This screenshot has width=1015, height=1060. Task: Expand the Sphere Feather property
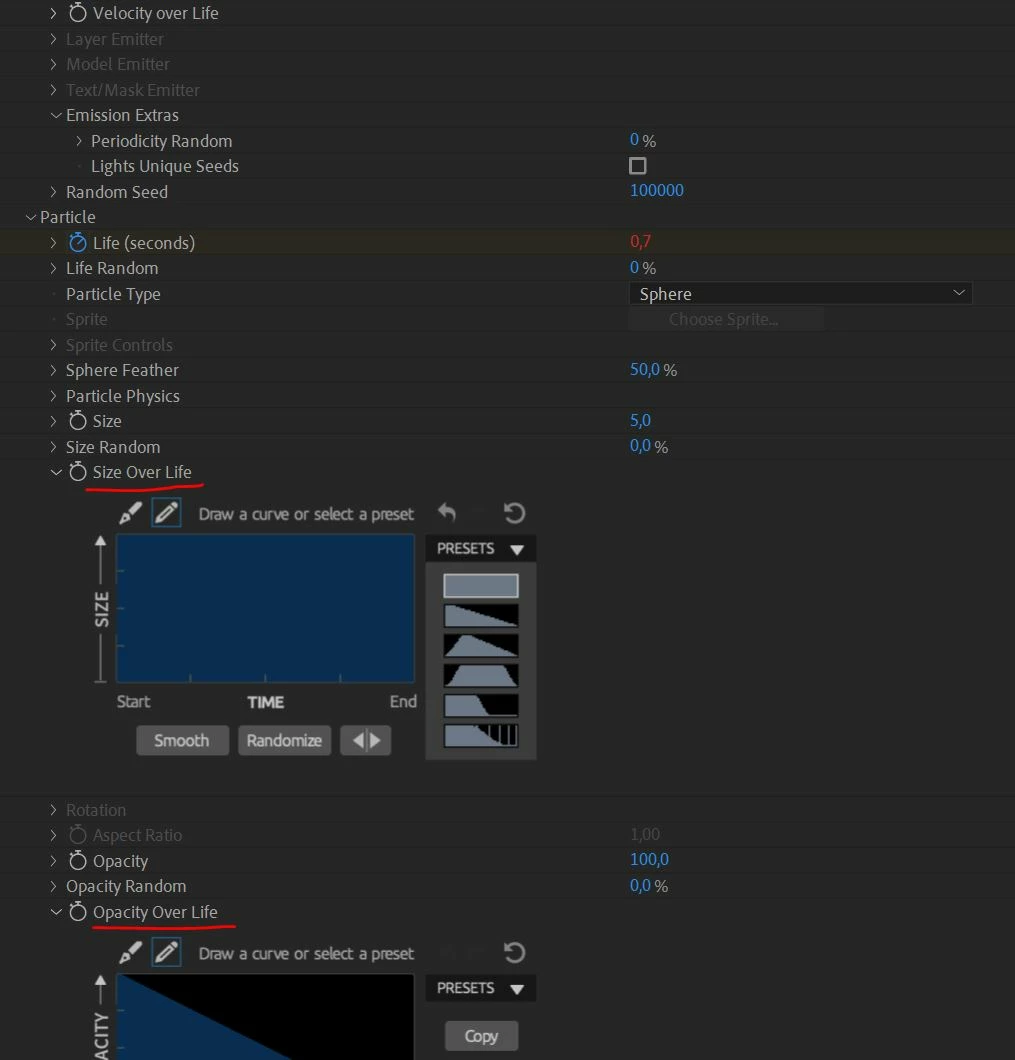[x=53, y=370]
